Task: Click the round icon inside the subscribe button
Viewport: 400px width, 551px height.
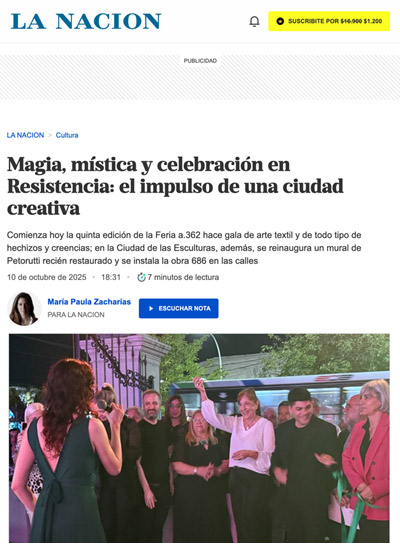Action: [x=280, y=21]
